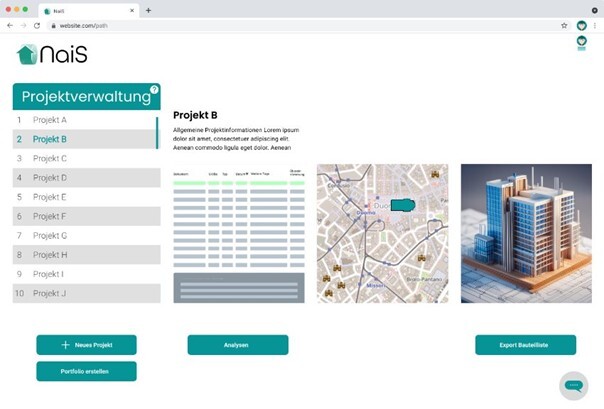Viewport: 604px width, 409px height.
Task: Click the project list scrollbar
Action: [157, 133]
